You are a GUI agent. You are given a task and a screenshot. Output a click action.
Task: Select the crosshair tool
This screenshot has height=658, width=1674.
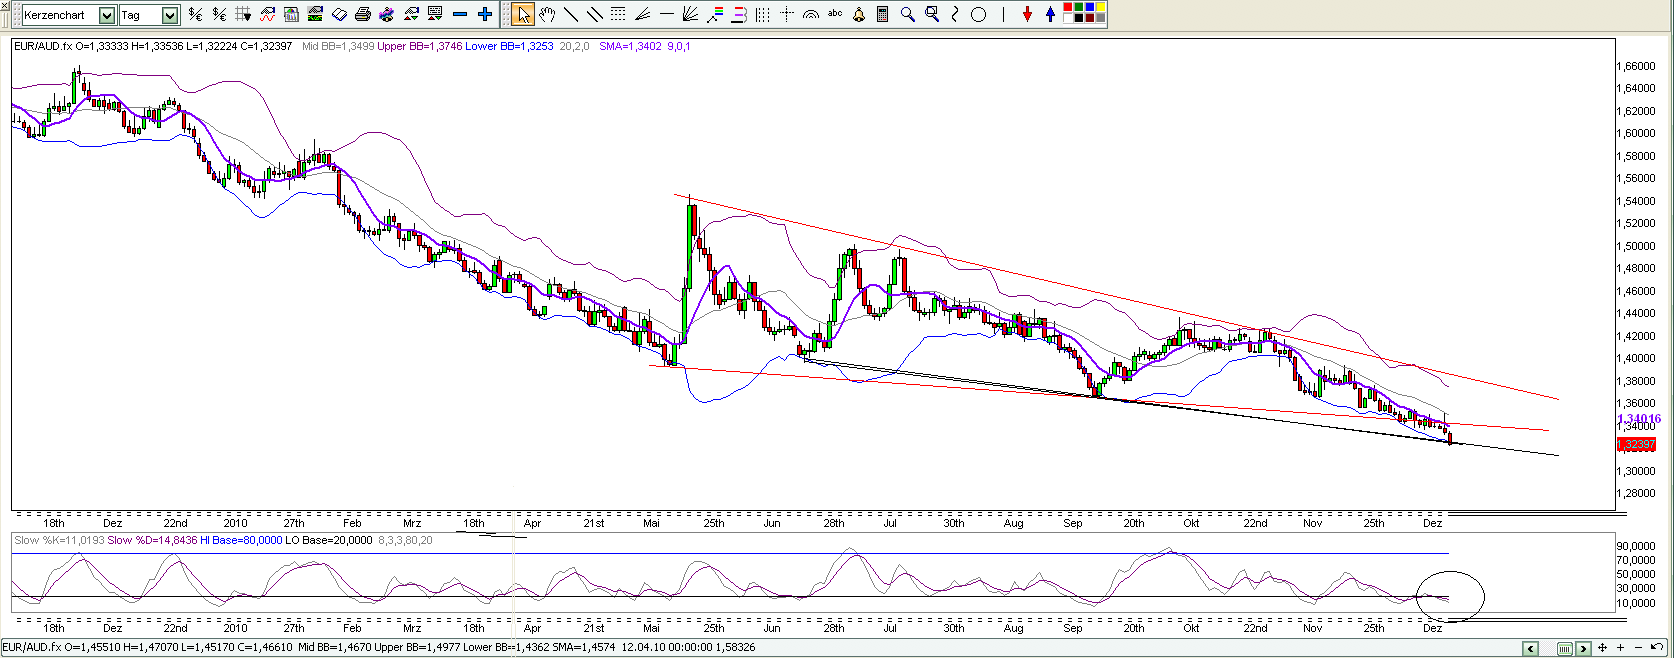tap(787, 14)
